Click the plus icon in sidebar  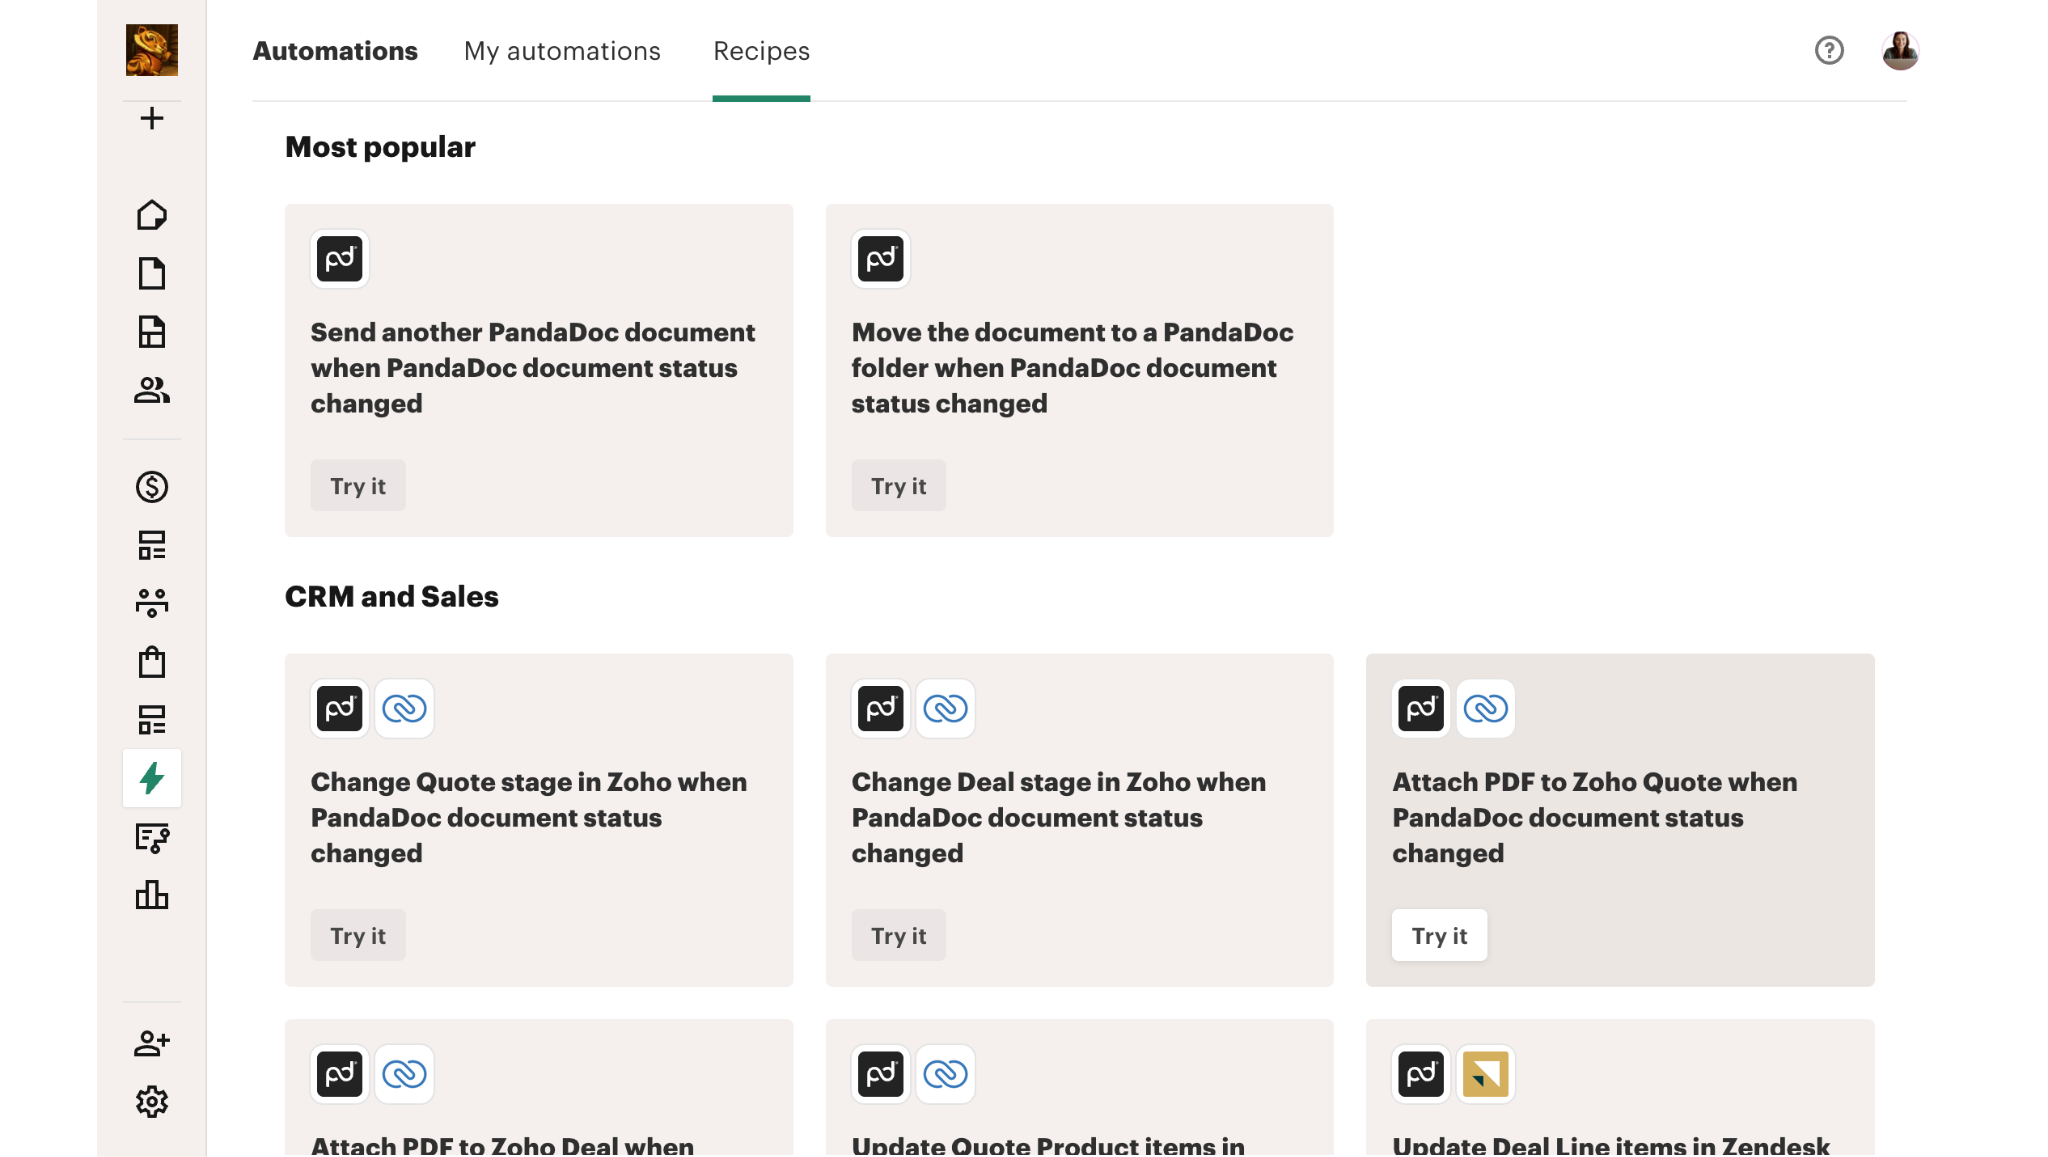(x=152, y=118)
